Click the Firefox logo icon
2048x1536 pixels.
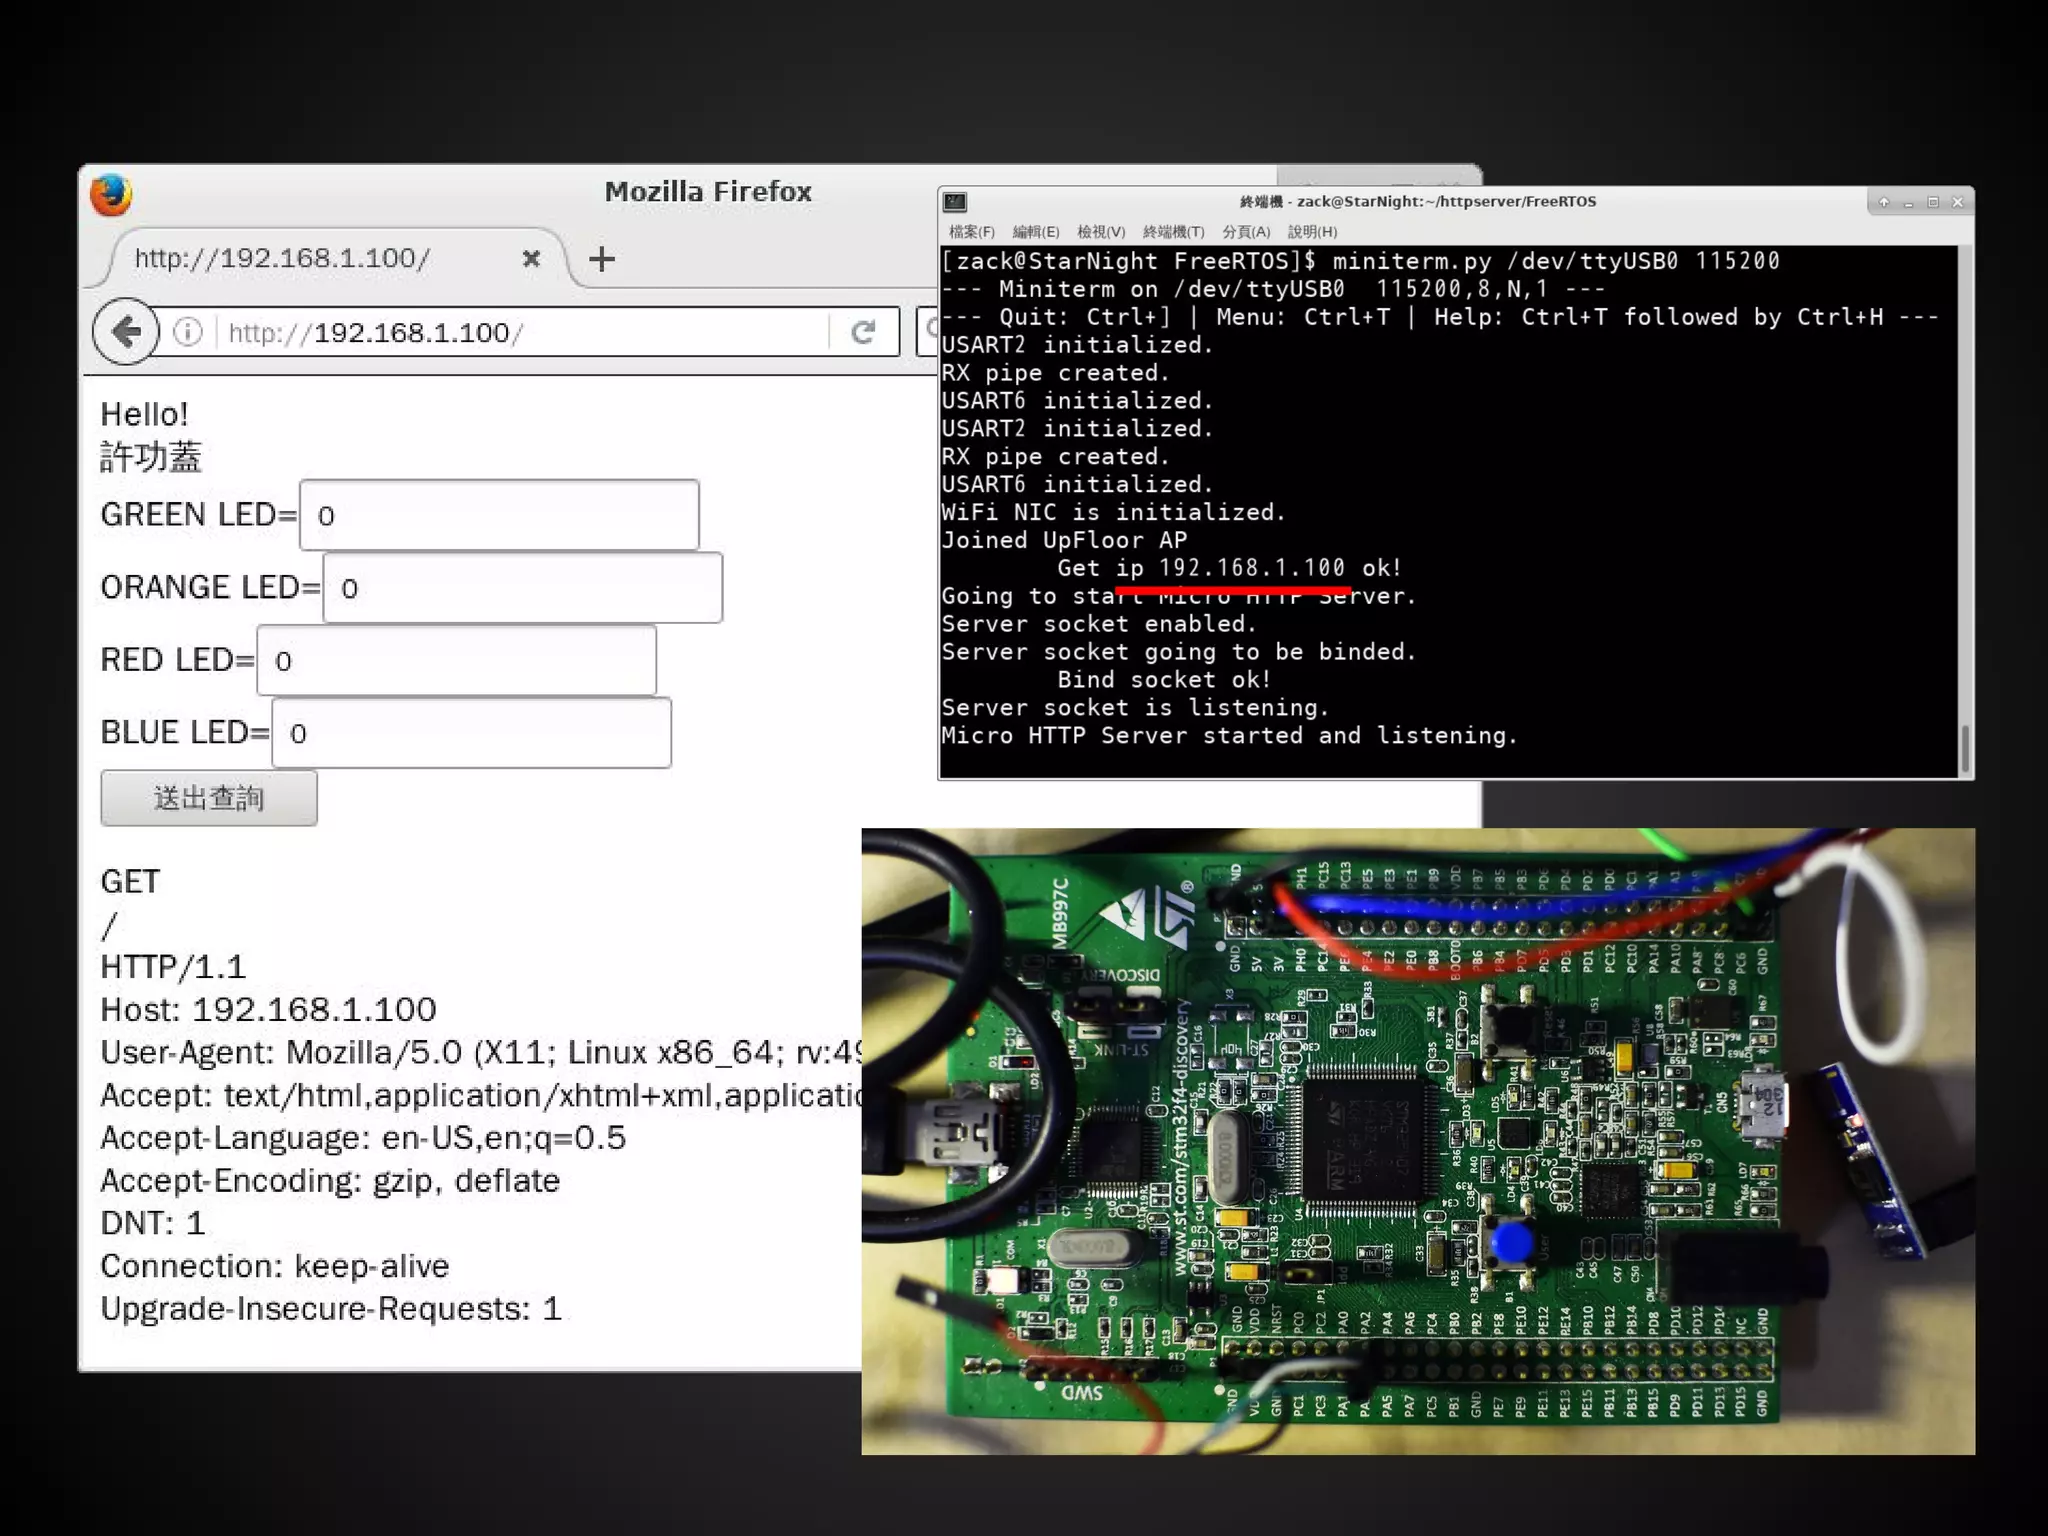(x=111, y=194)
